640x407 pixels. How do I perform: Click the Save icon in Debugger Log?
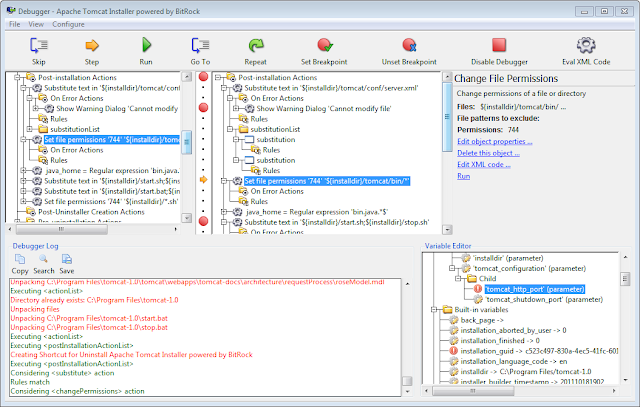click(67, 259)
